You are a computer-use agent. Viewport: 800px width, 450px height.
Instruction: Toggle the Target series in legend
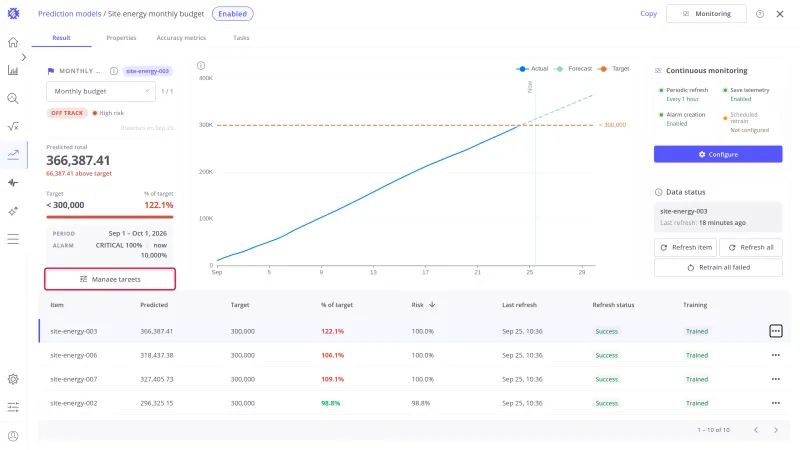tap(614, 69)
